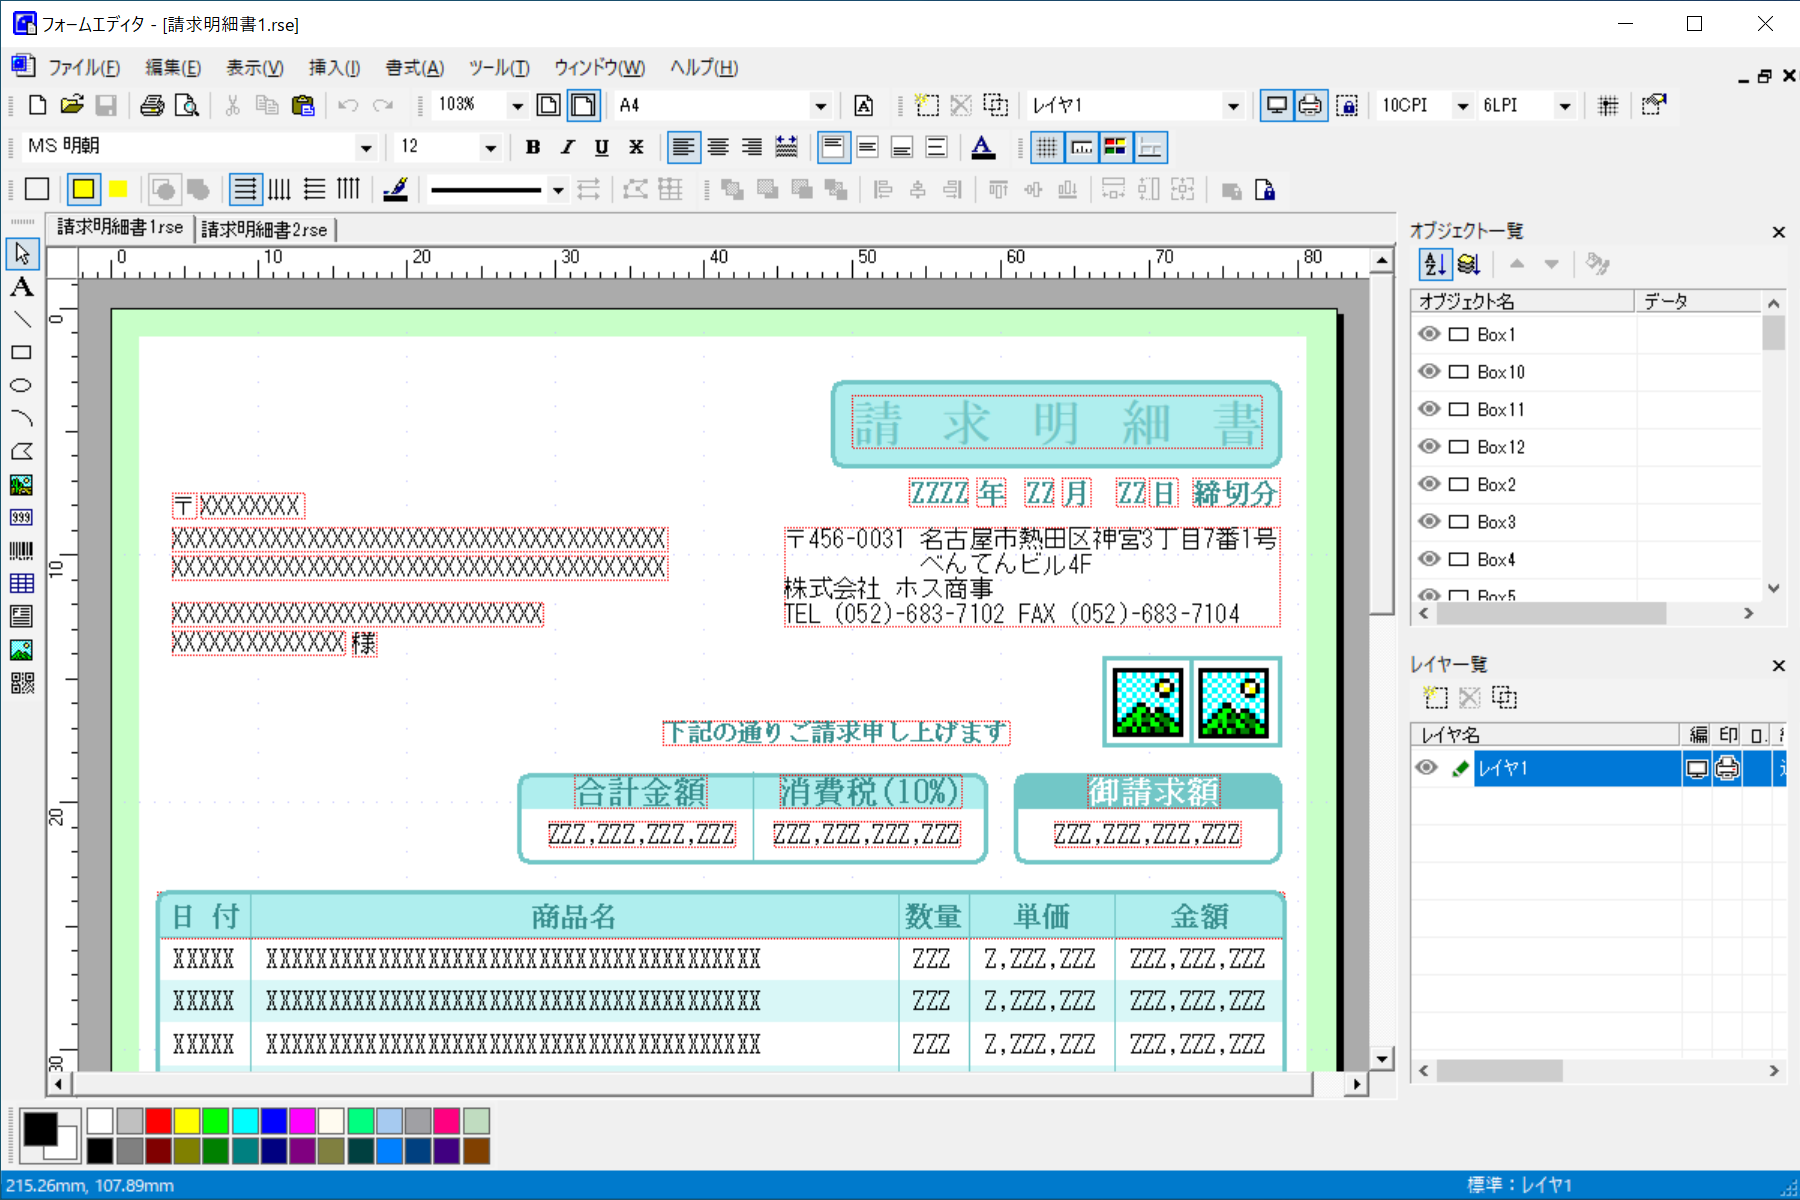Pick the magenta color swatch
Image resolution: width=1800 pixels, height=1200 pixels.
point(302,1121)
